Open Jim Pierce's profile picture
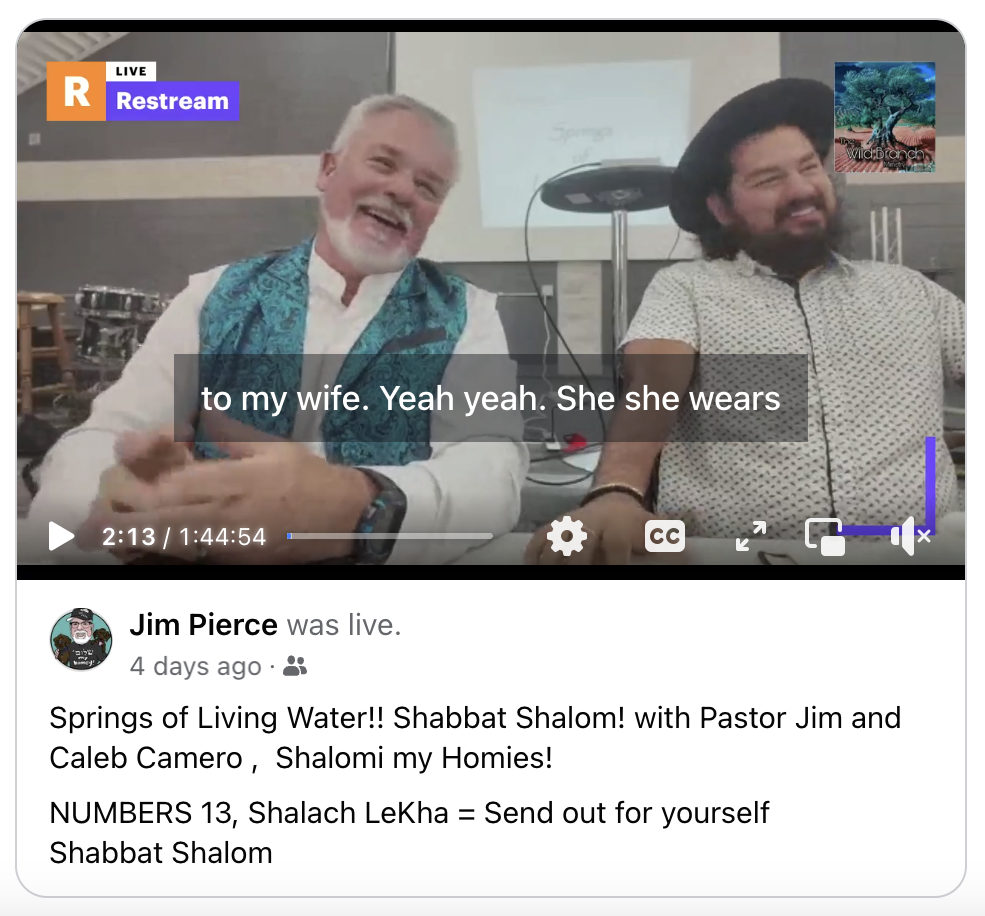Viewport: 985px width, 916px height. point(81,640)
